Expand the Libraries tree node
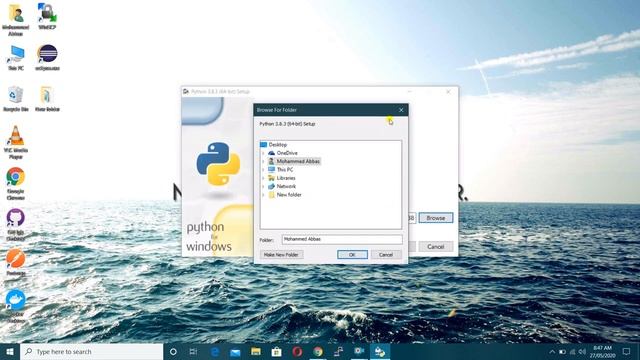640x360 pixels. 263,178
